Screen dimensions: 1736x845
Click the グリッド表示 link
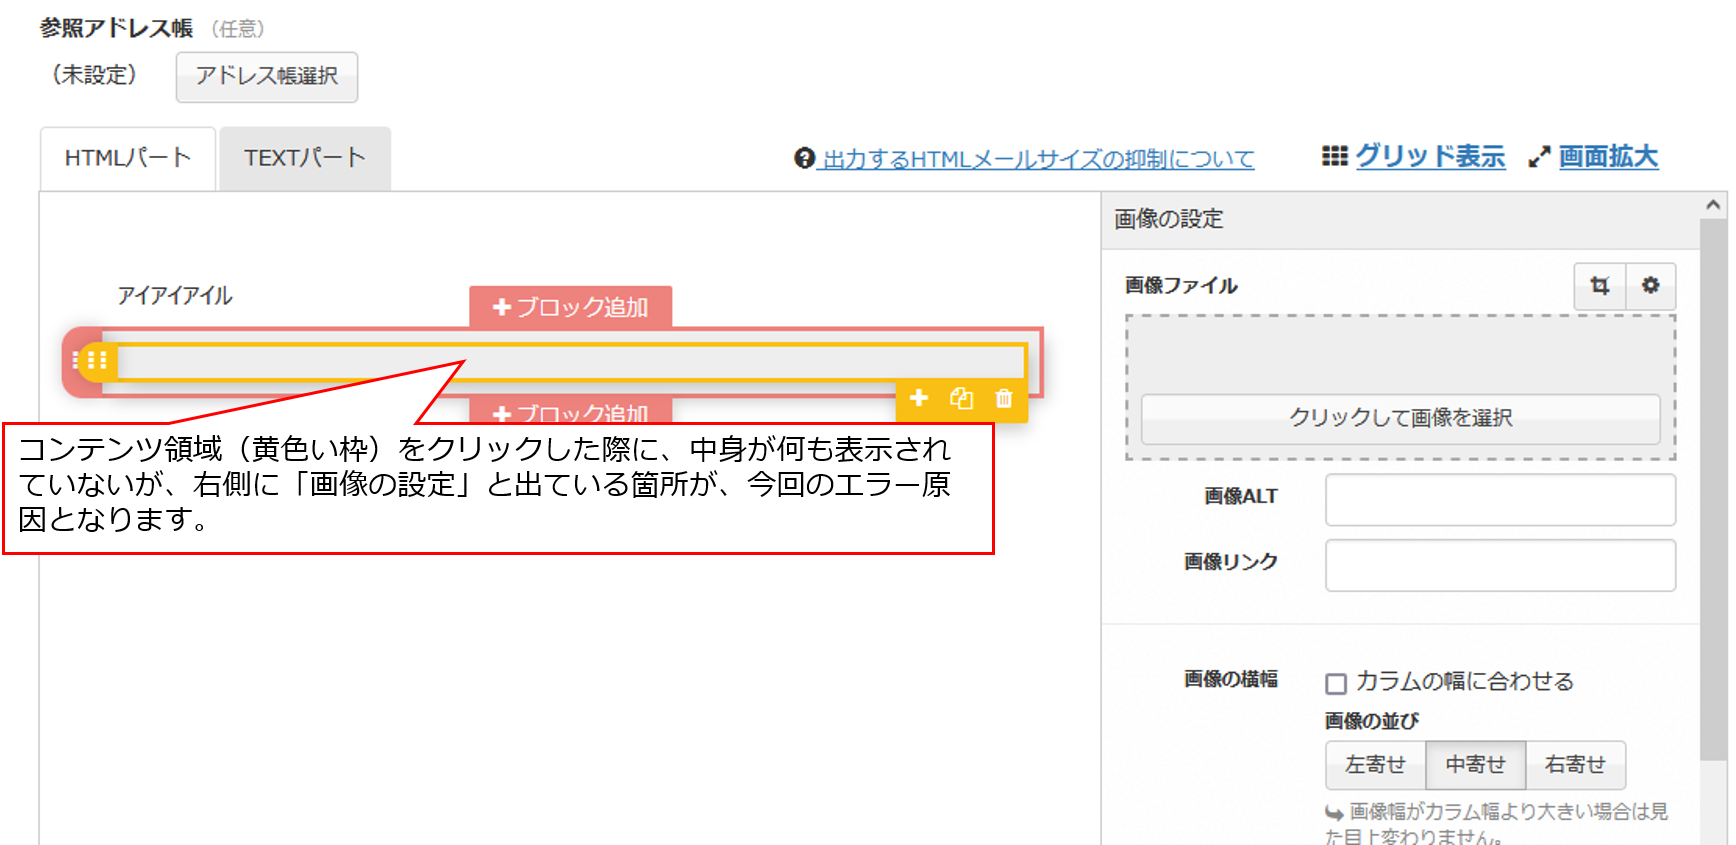pos(1430,156)
